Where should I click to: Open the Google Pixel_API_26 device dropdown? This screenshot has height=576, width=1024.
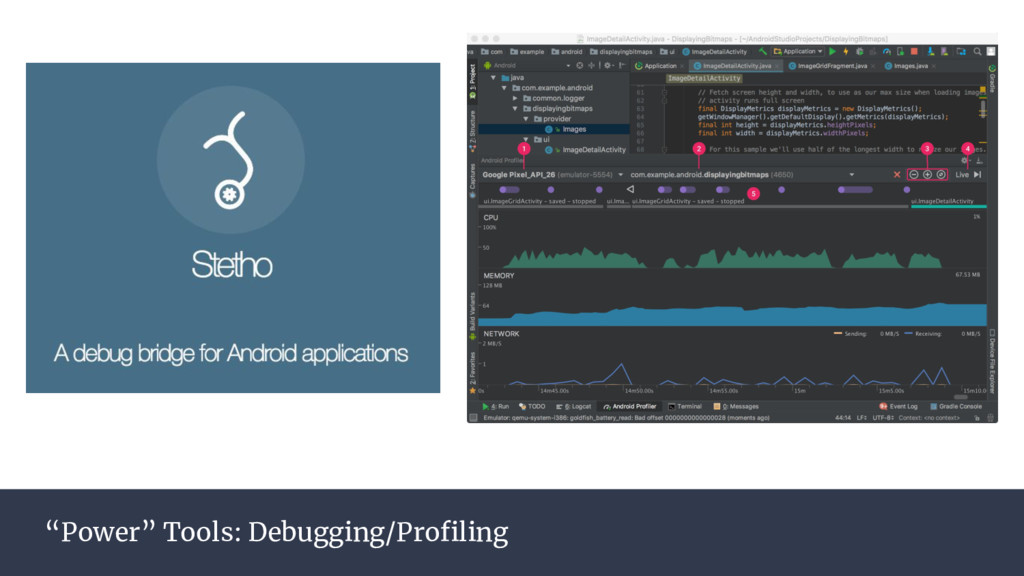[x=552, y=174]
